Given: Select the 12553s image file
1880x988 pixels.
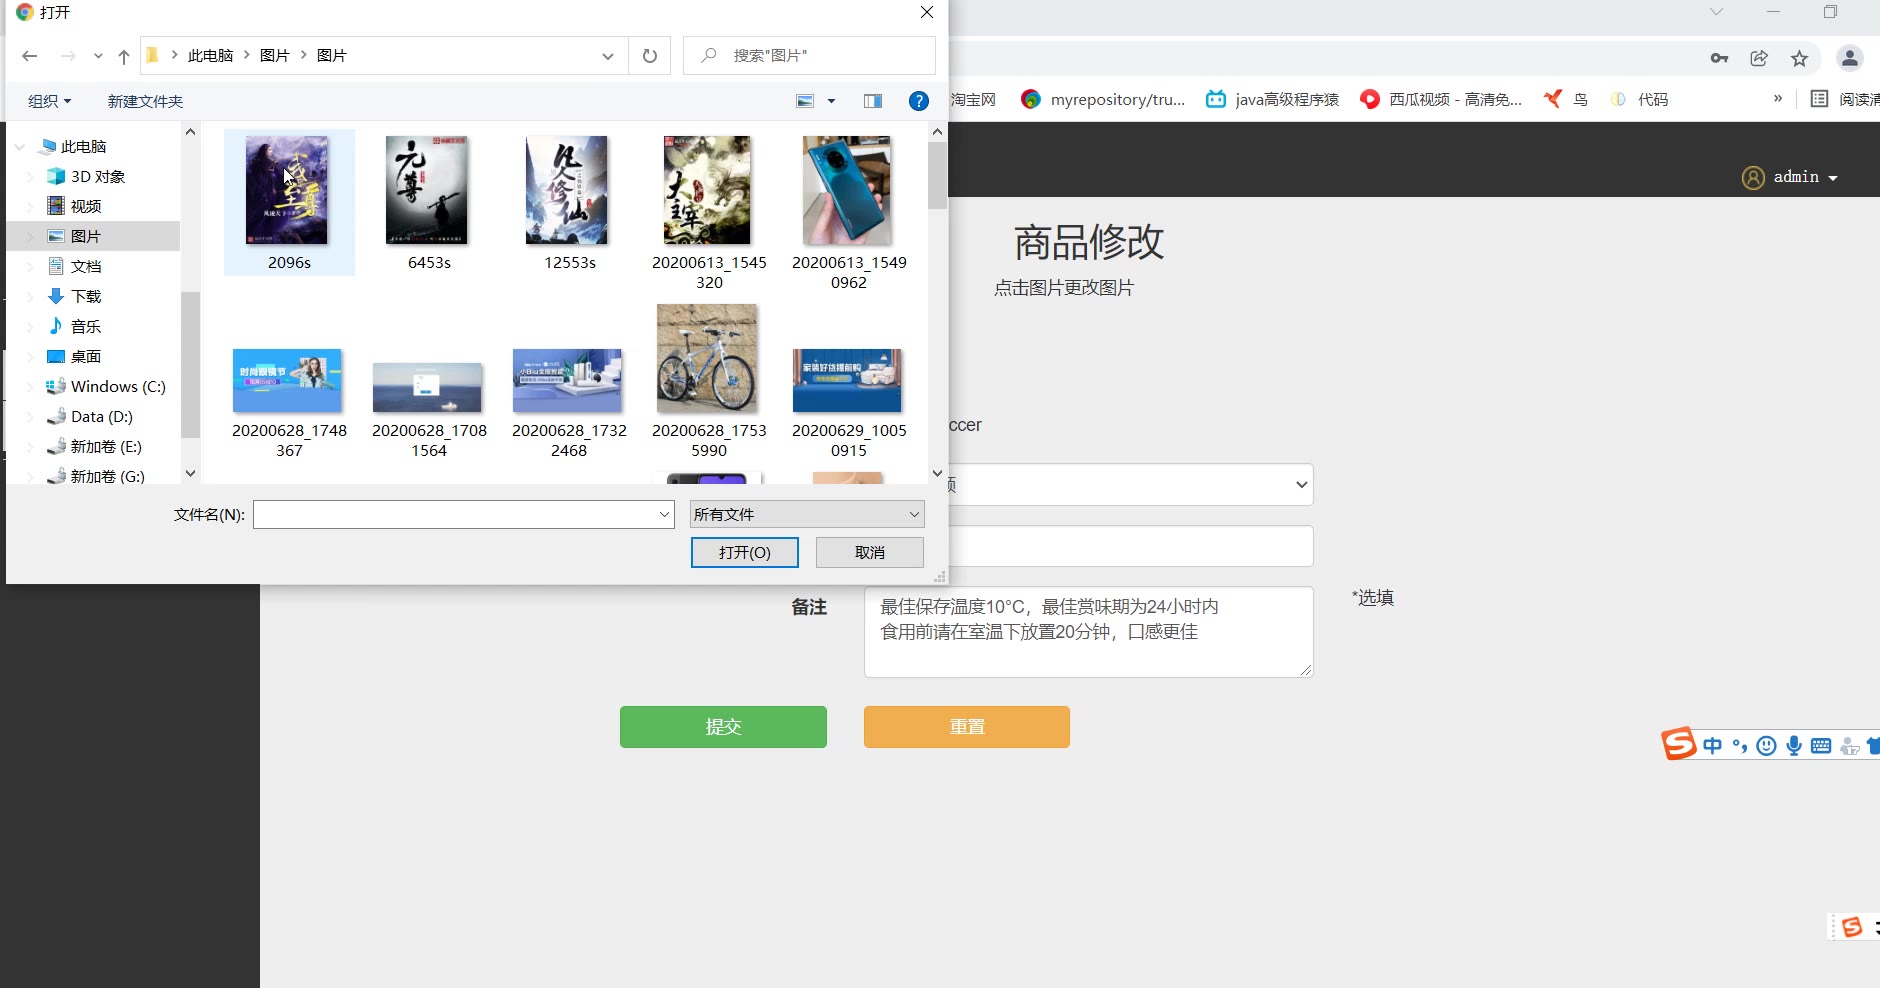Looking at the screenshot, I should [568, 202].
